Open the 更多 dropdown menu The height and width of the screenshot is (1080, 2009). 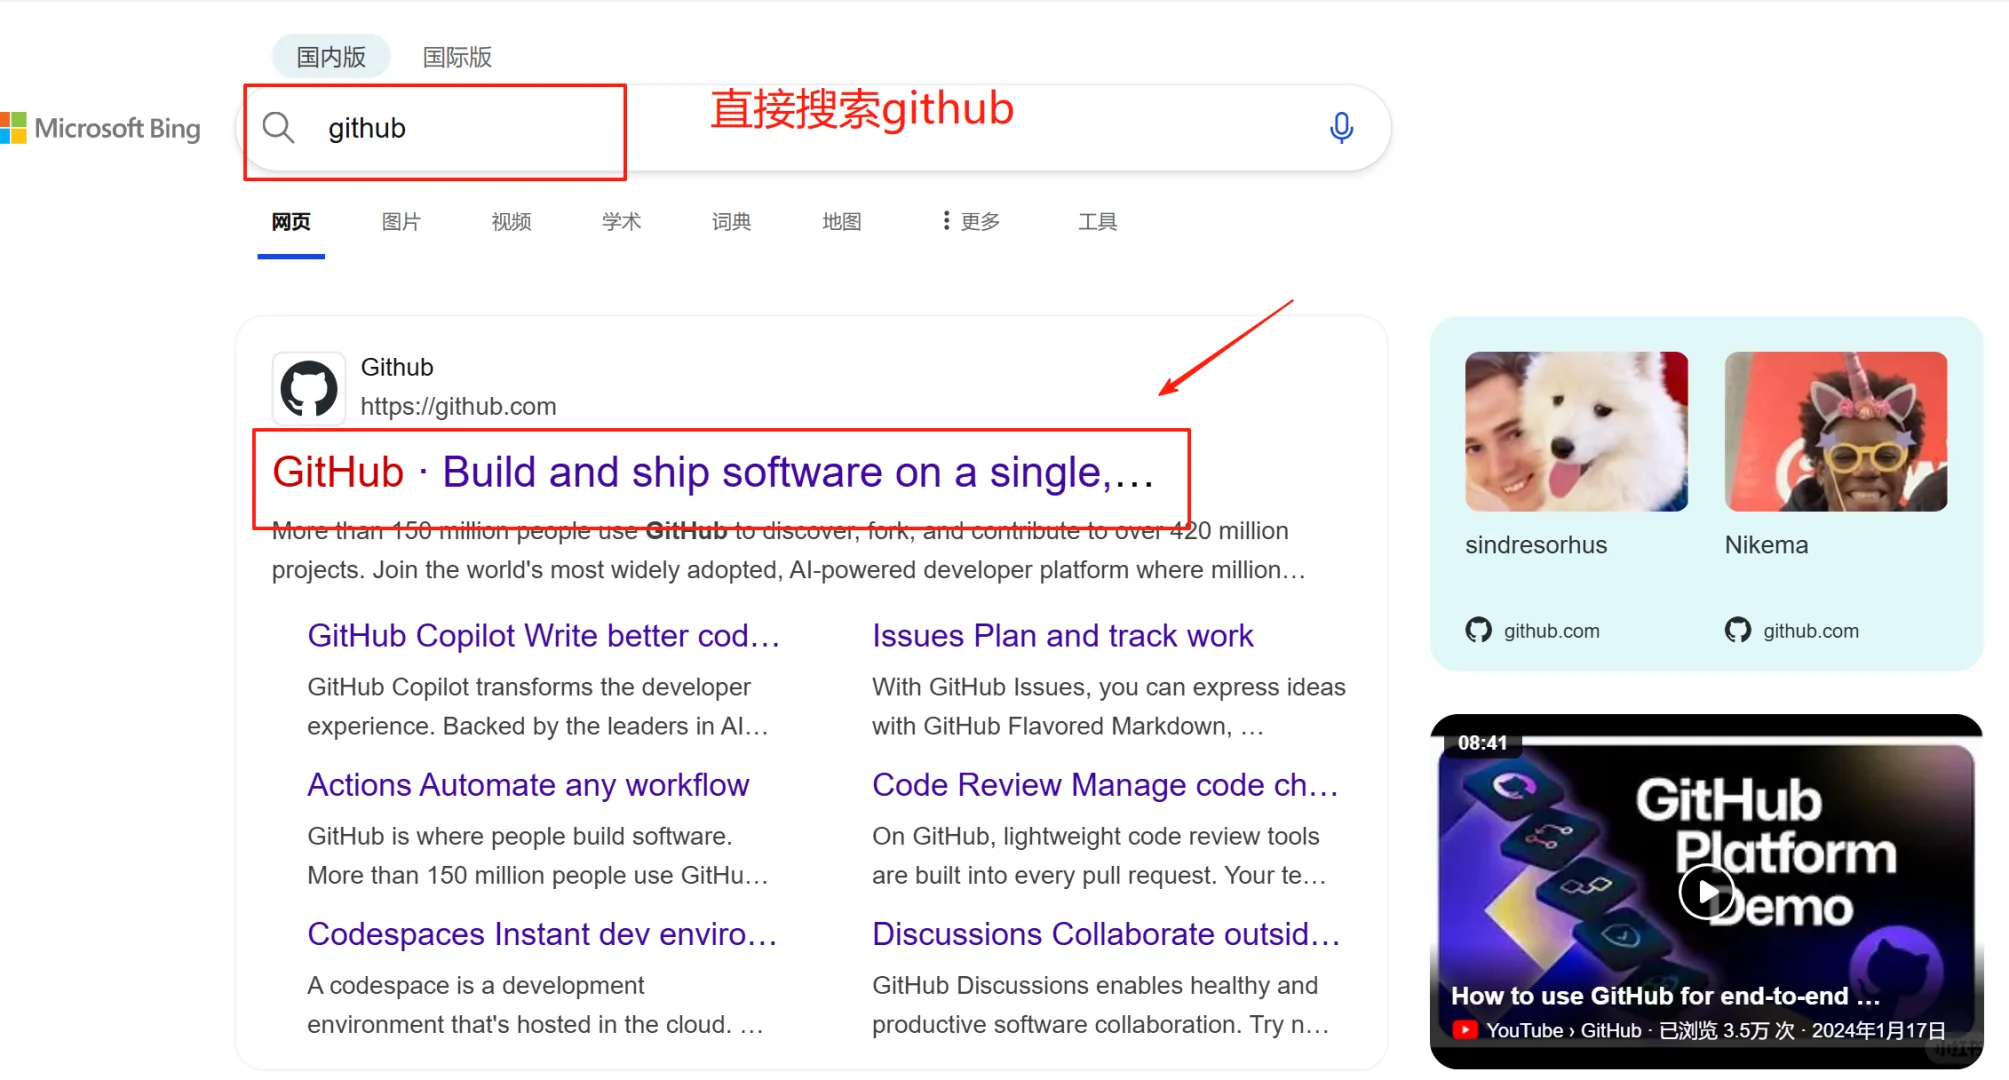point(978,221)
